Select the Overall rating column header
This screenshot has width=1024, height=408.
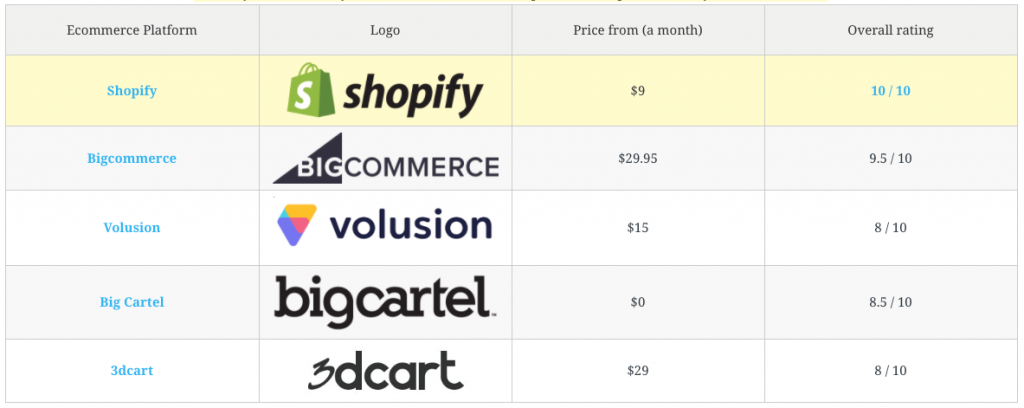coord(891,30)
